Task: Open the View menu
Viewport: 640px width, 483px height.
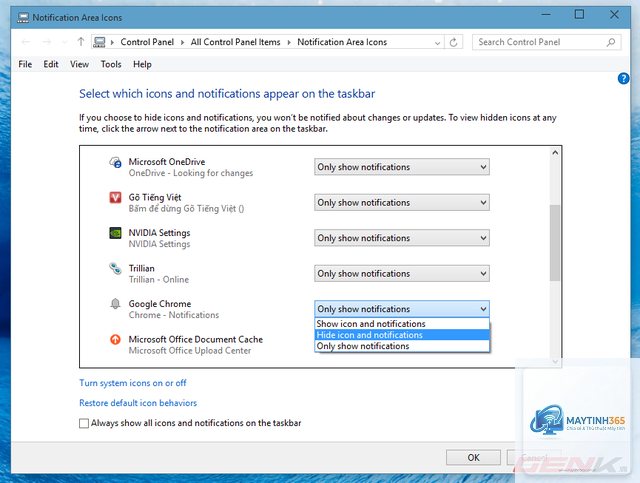Action: 79,64
